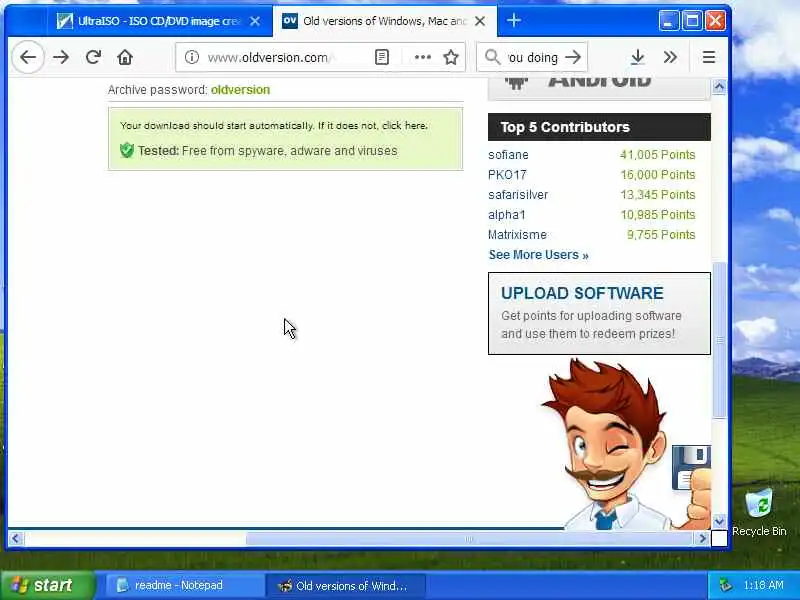Screen dimensions: 800x600
Task: Reload the current page
Action: coord(93,57)
